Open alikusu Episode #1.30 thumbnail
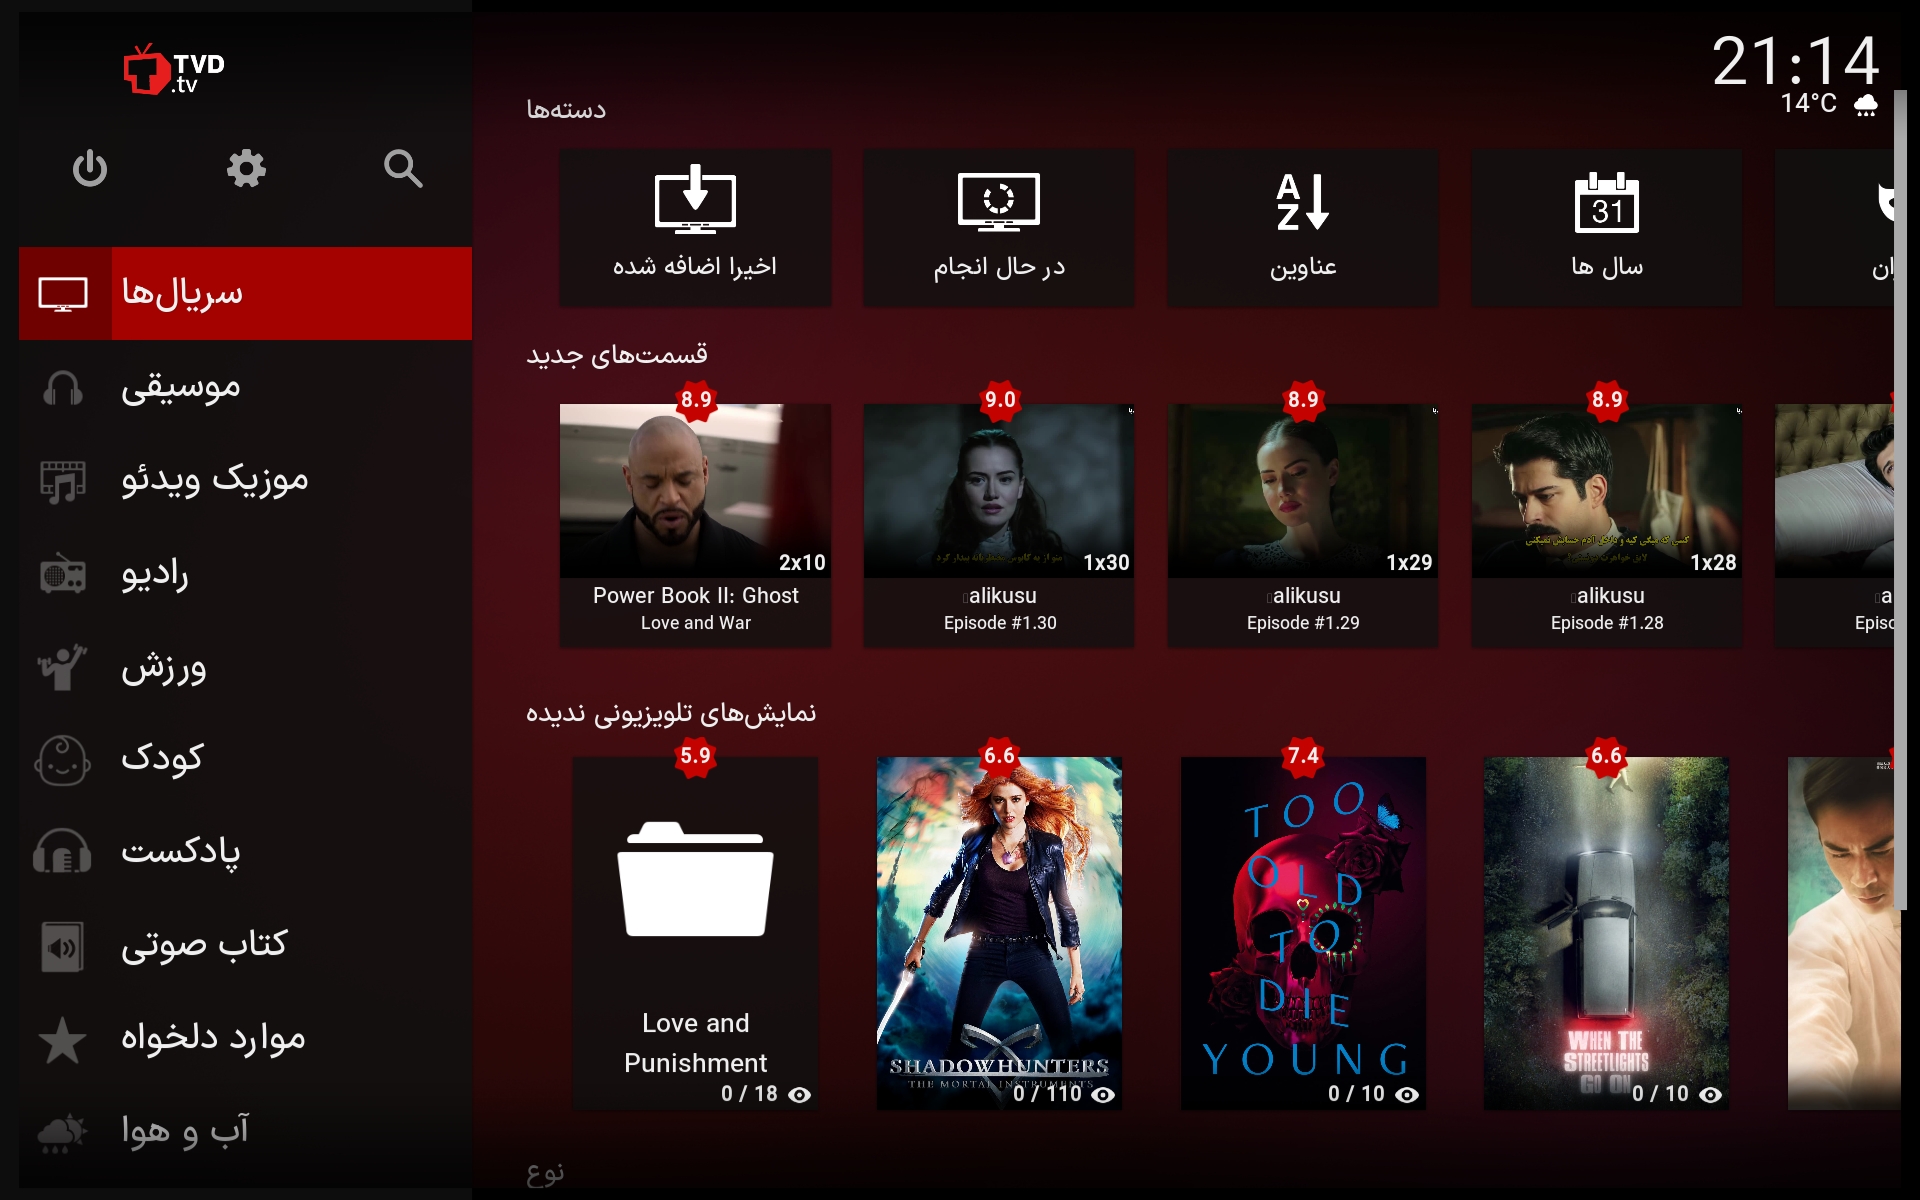This screenshot has width=1920, height=1200. click(x=998, y=491)
